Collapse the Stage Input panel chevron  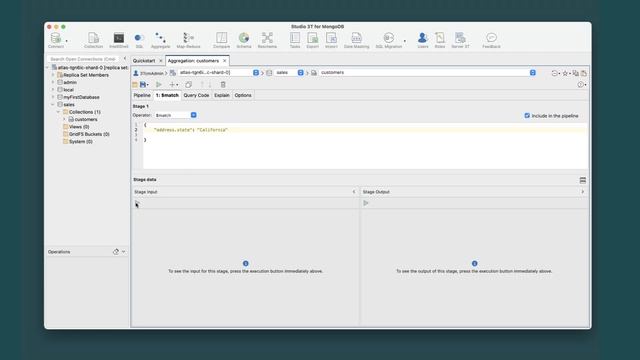pyautogui.click(x=354, y=191)
